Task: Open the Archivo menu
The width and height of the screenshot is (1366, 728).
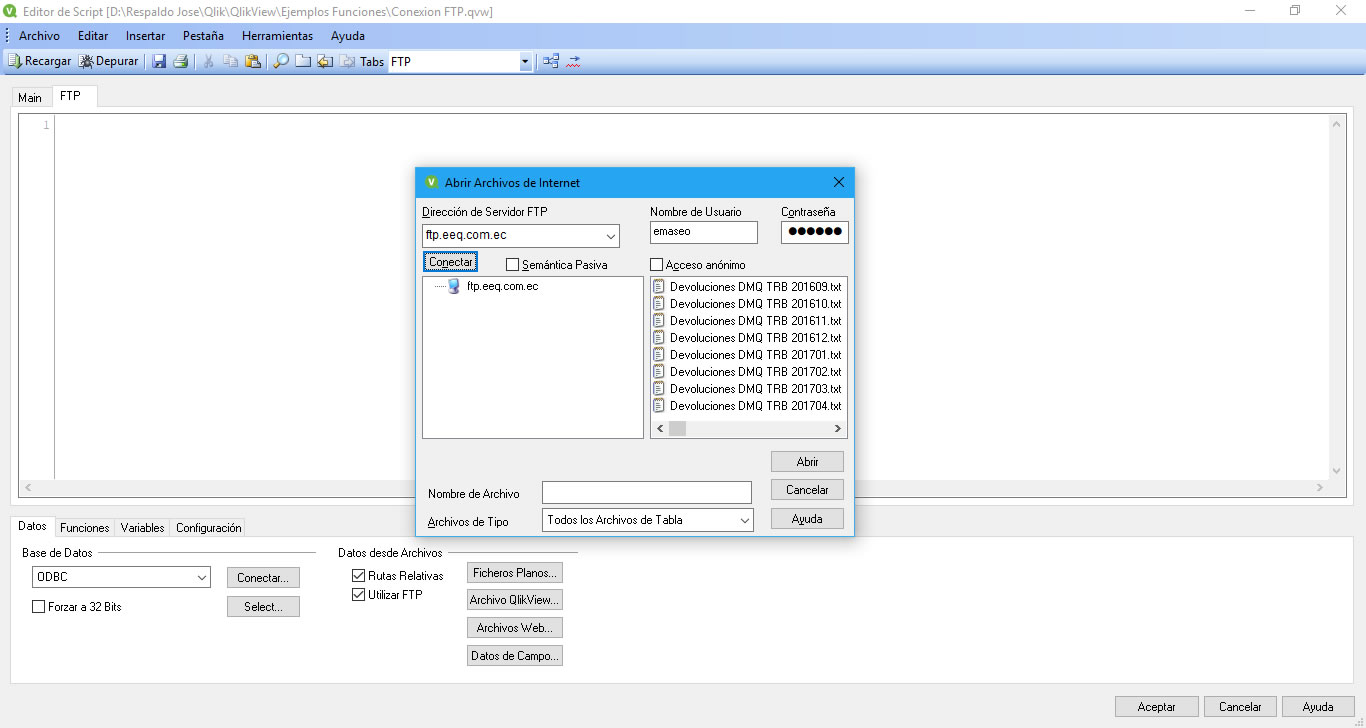Action: [39, 35]
